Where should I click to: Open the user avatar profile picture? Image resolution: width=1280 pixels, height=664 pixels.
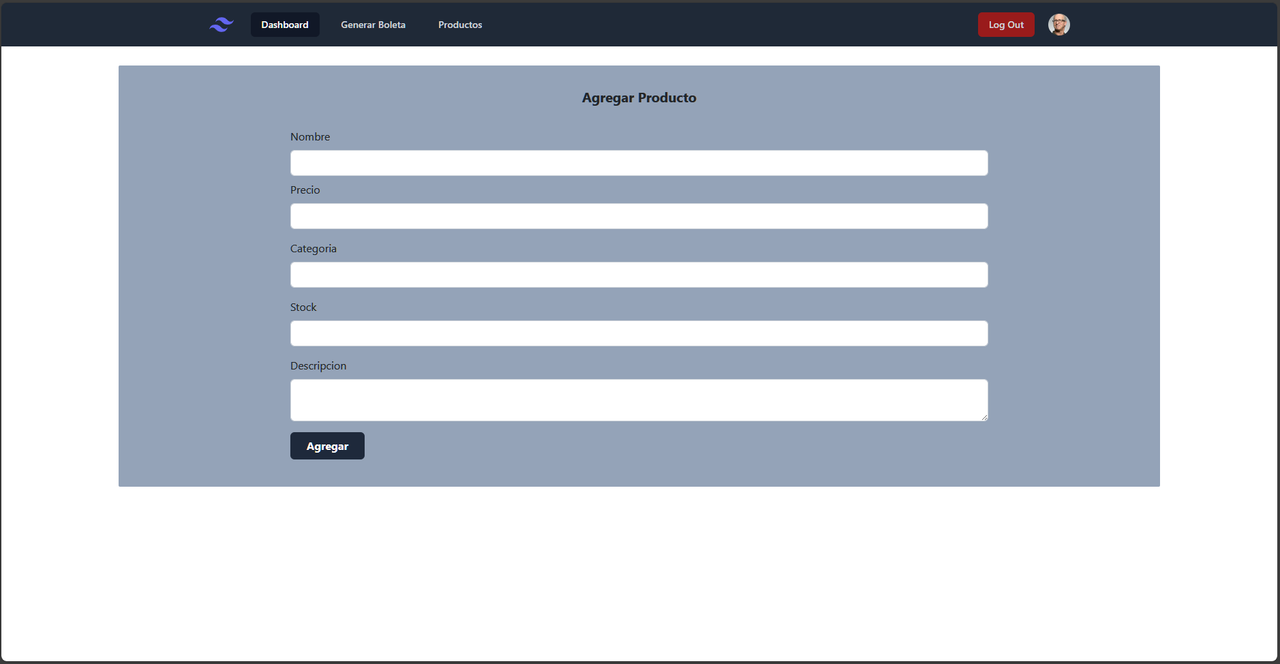pyautogui.click(x=1058, y=24)
